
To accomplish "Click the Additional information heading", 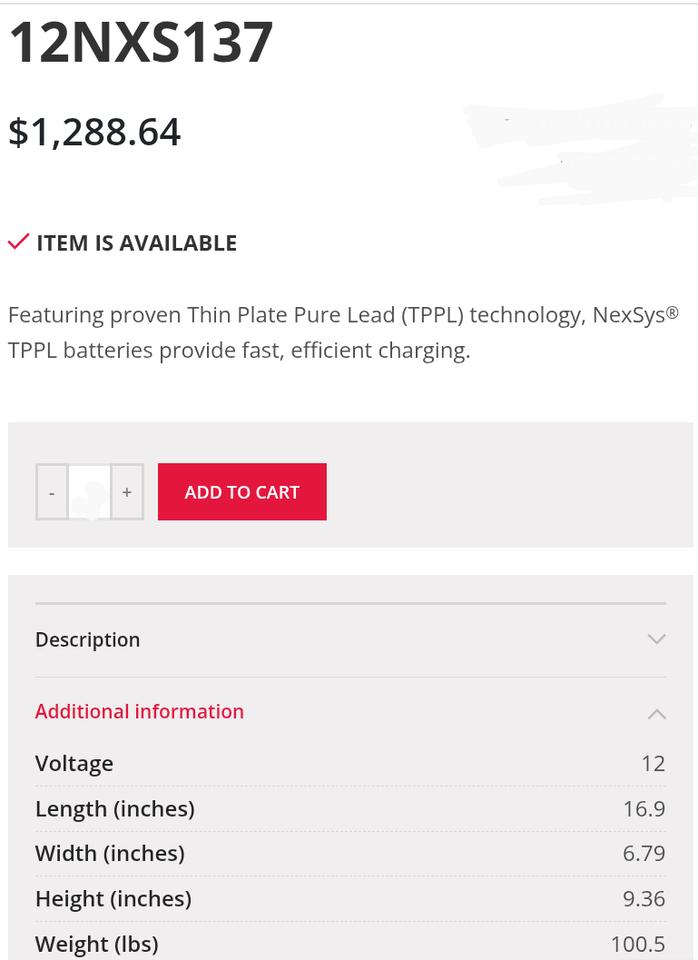I will [140, 712].
